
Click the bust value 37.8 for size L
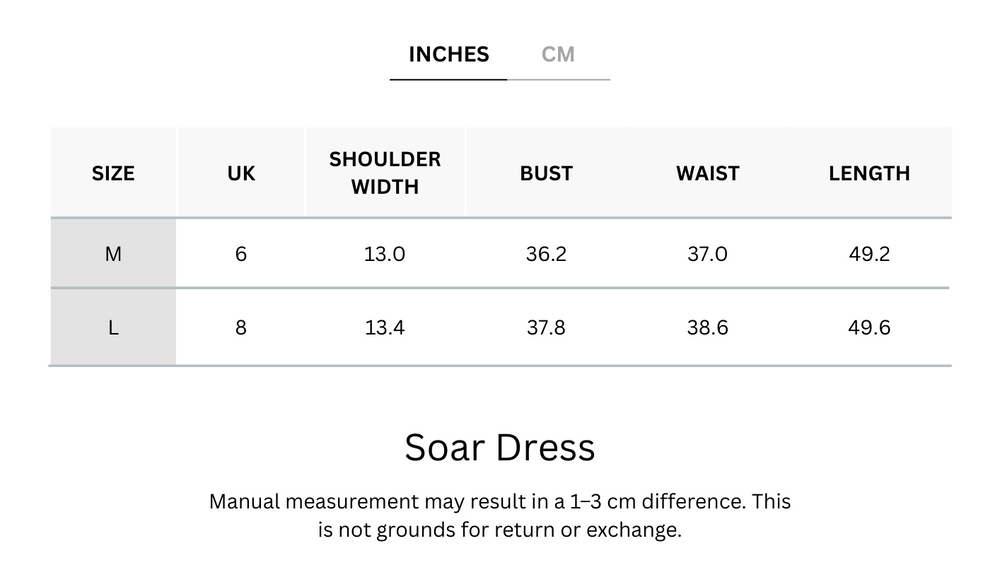tap(545, 326)
